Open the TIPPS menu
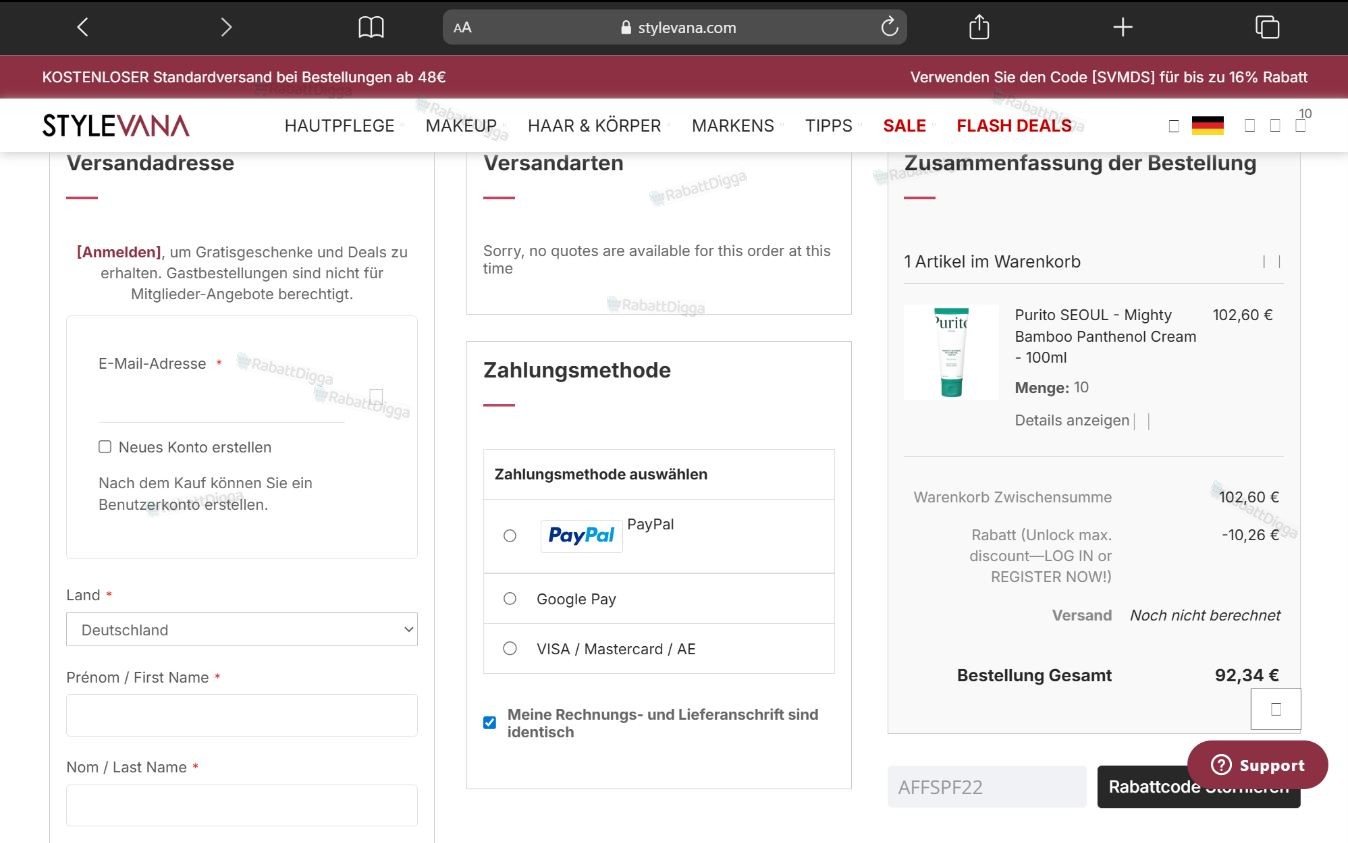This screenshot has width=1348, height=843. pos(829,126)
